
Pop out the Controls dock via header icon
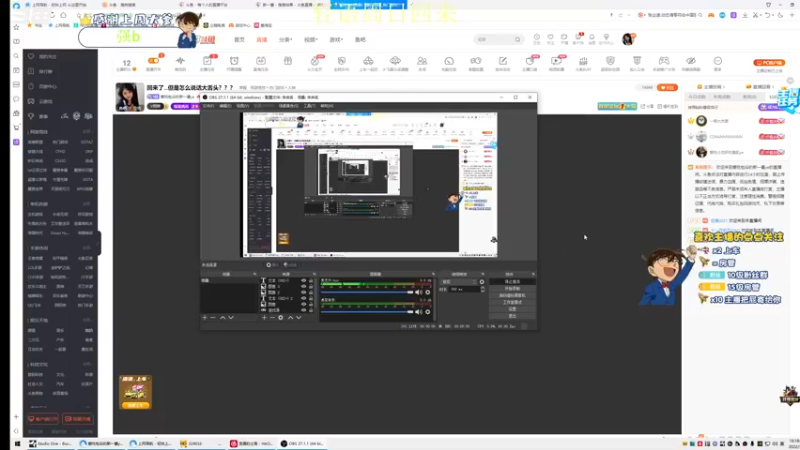(x=533, y=274)
